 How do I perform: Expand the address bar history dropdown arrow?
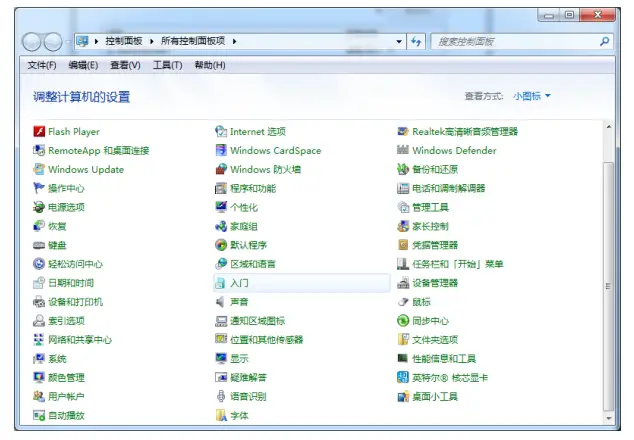coord(399,41)
